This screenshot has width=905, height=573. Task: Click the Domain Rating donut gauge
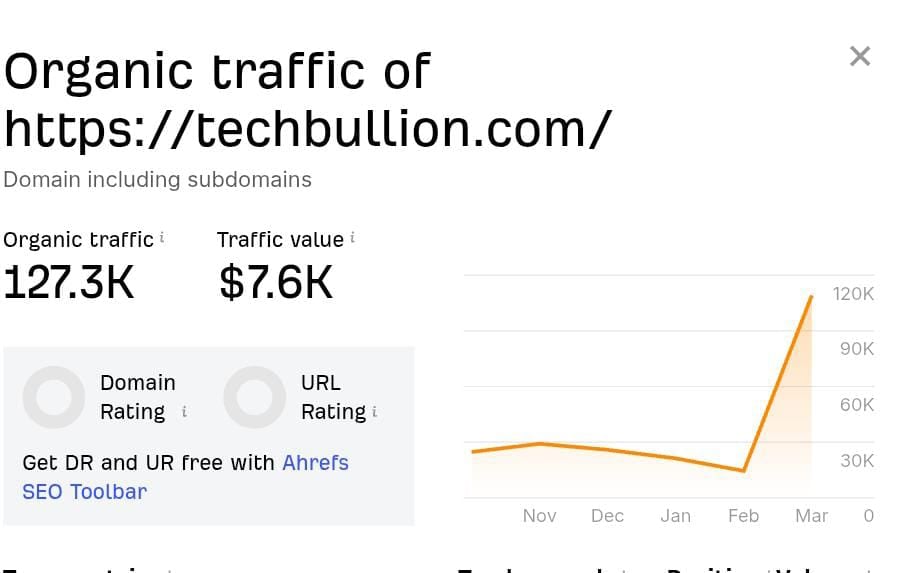coord(53,397)
